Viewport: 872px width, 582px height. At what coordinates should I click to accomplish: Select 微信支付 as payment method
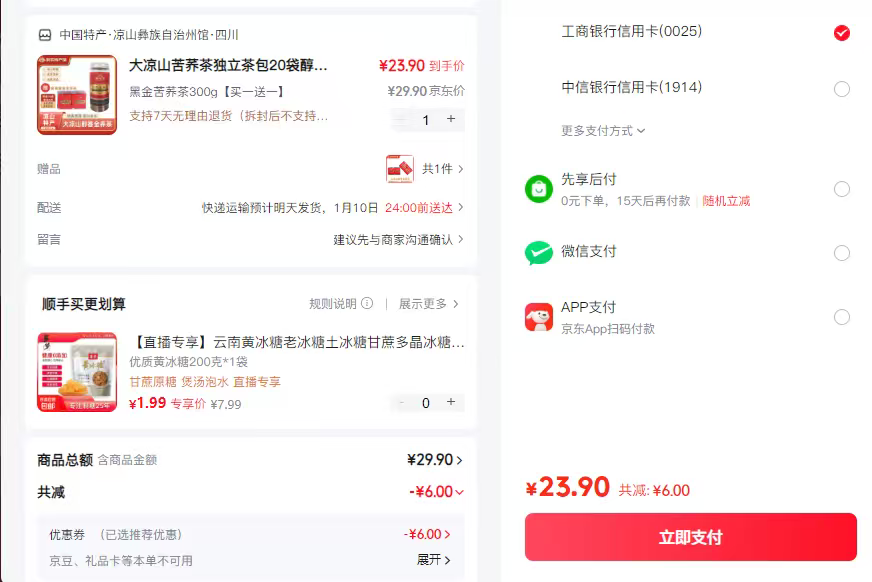(x=842, y=252)
